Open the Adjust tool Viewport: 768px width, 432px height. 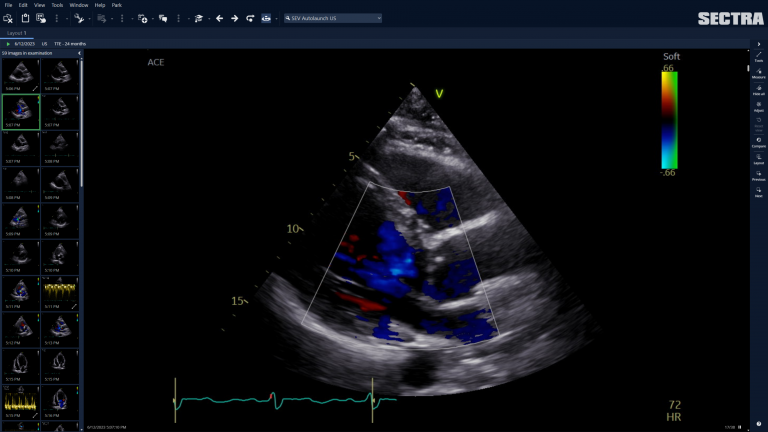tap(759, 107)
